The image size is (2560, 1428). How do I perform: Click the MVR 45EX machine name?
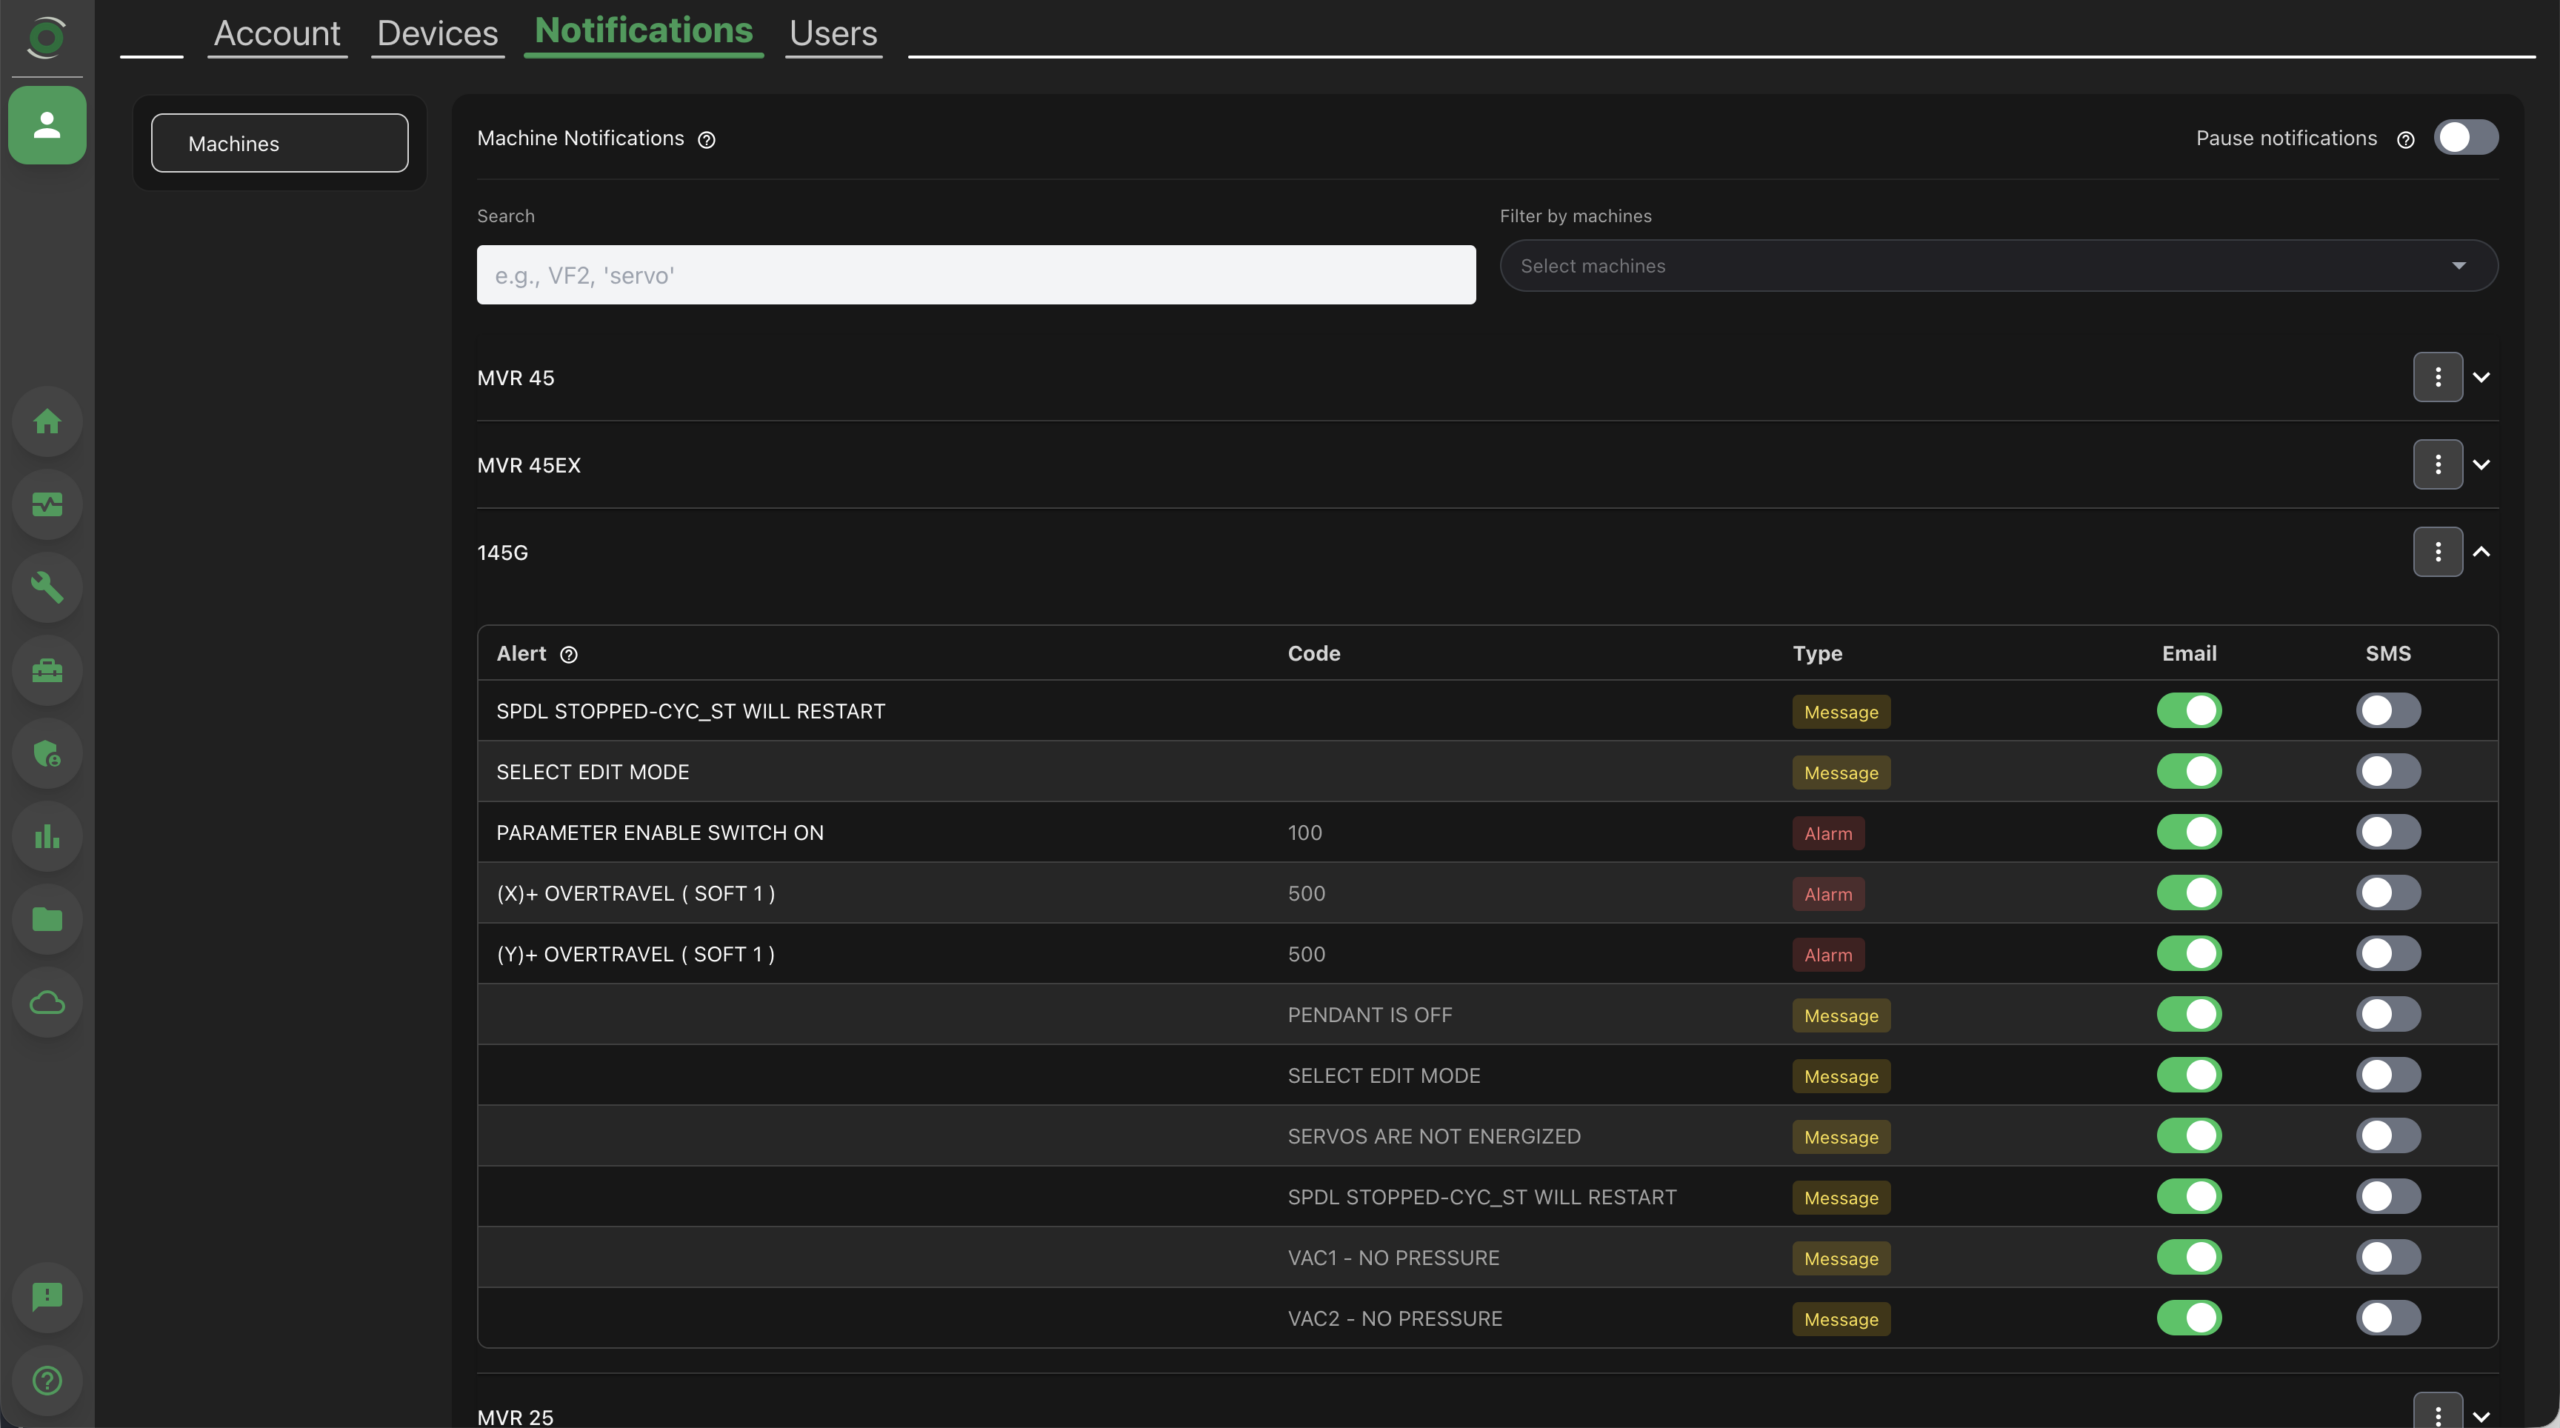click(x=529, y=465)
